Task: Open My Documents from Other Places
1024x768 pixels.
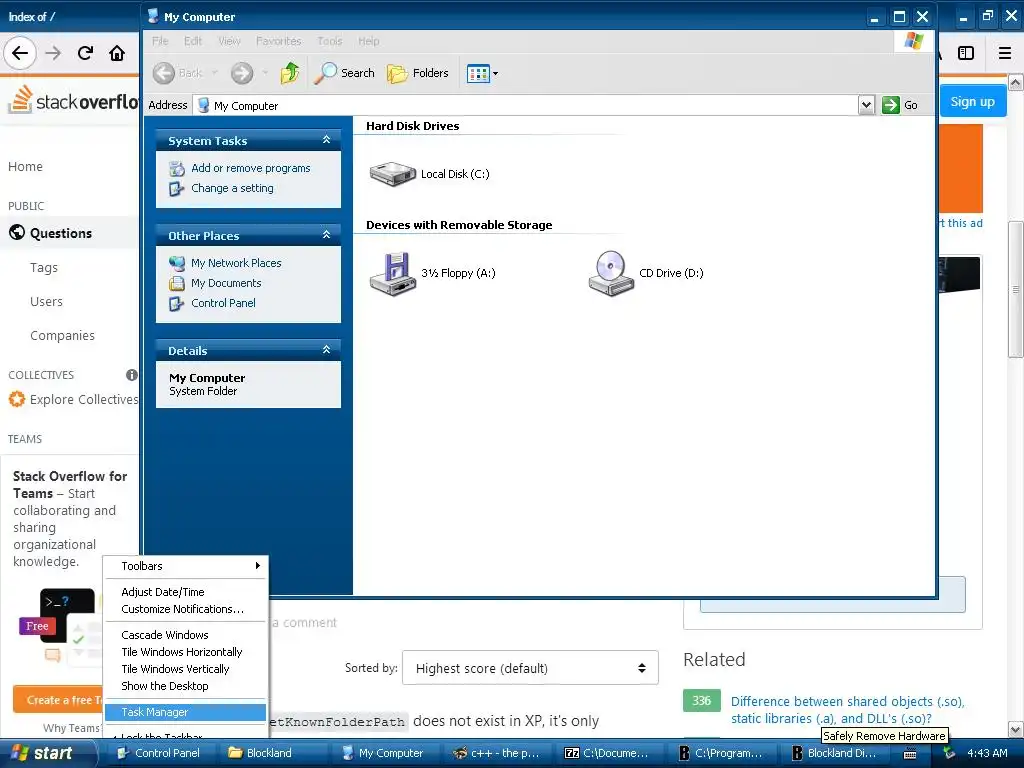Action: pyautogui.click(x=226, y=283)
